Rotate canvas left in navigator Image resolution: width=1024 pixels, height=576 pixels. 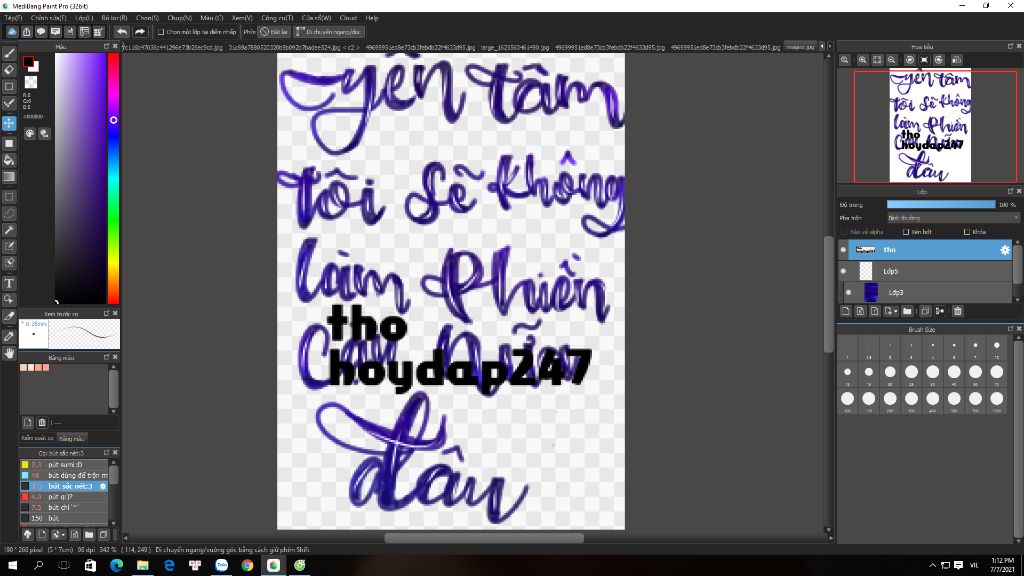tap(910, 60)
